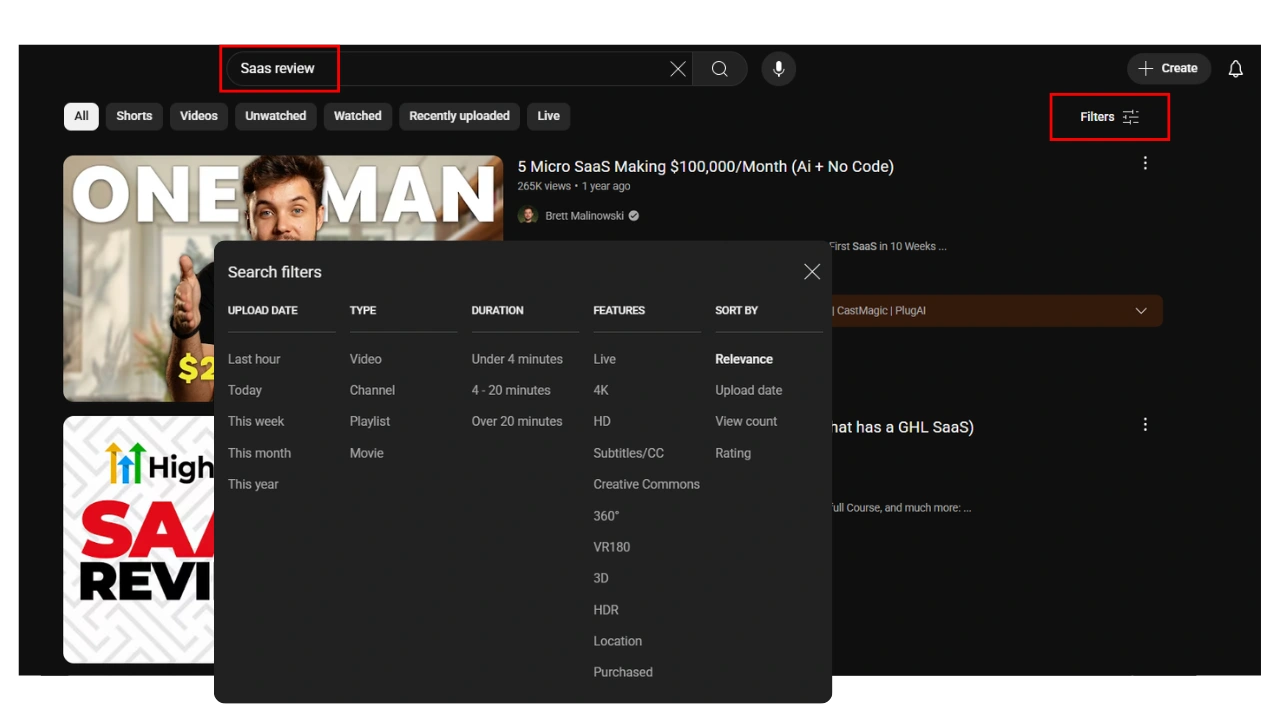This screenshot has height=720, width=1280.
Task: Set type filter to Playlist
Action: coord(370,421)
